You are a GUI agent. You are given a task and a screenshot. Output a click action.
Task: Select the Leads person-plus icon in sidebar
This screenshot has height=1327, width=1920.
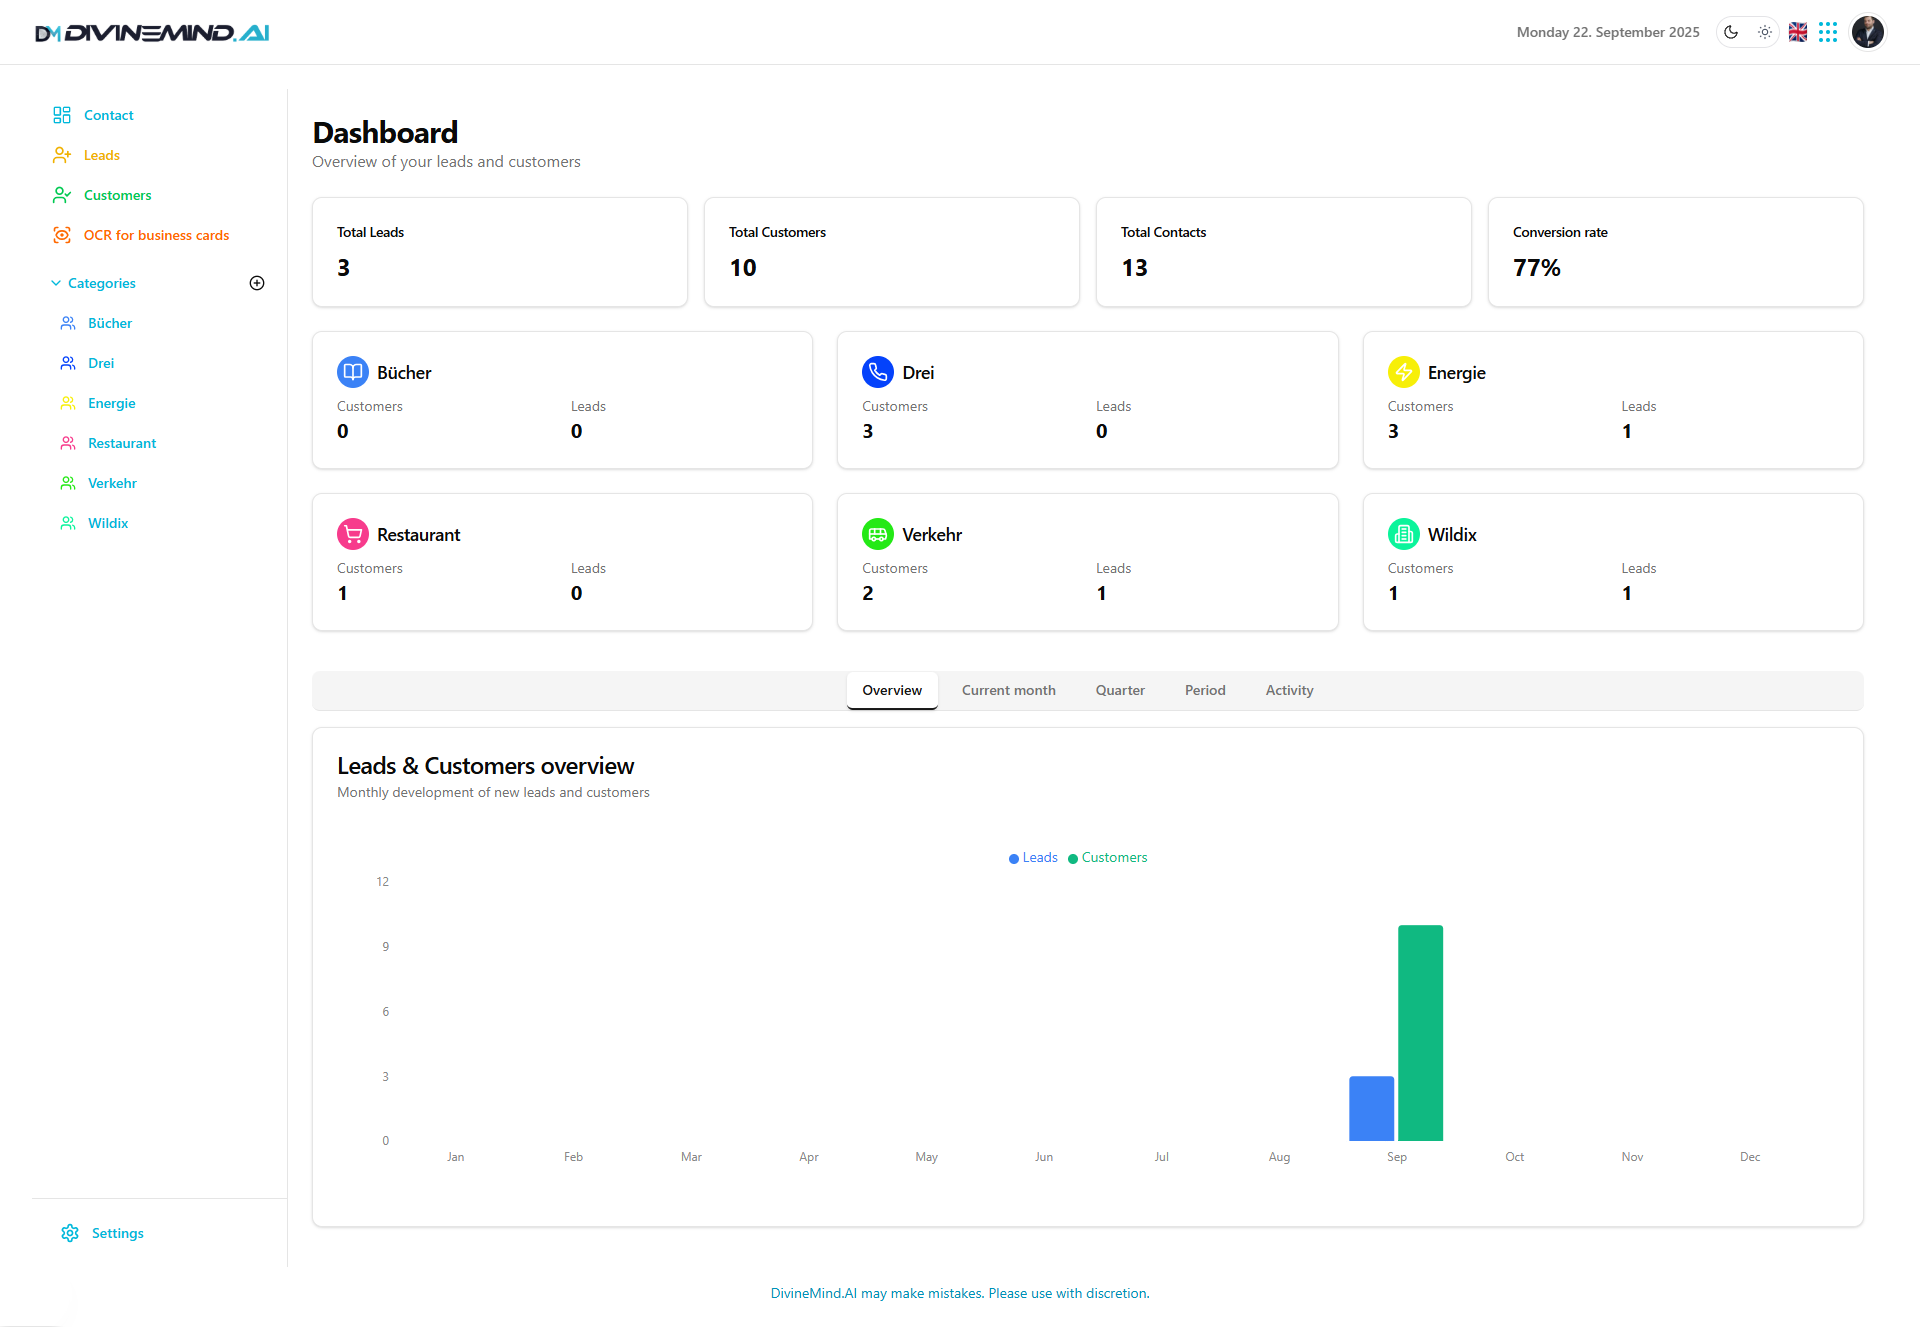click(x=63, y=155)
